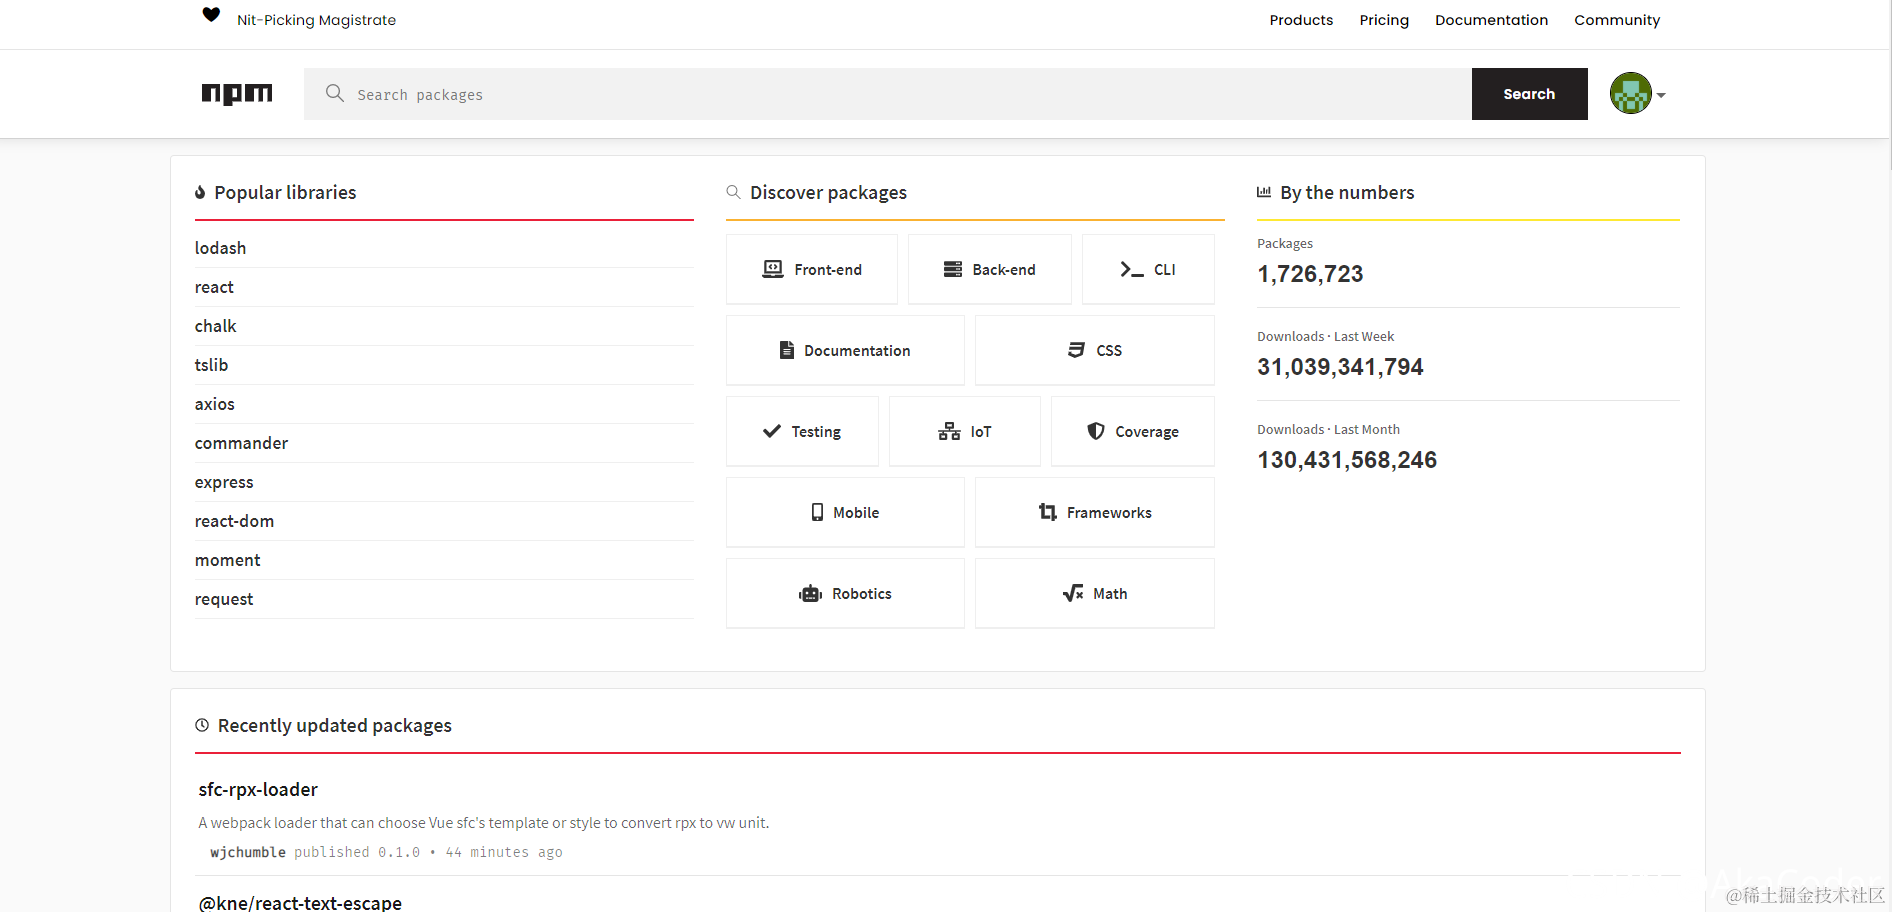Viewport: 1892px width, 912px height.
Task: Open the @kne/react-text-escape package
Action: (x=300, y=903)
